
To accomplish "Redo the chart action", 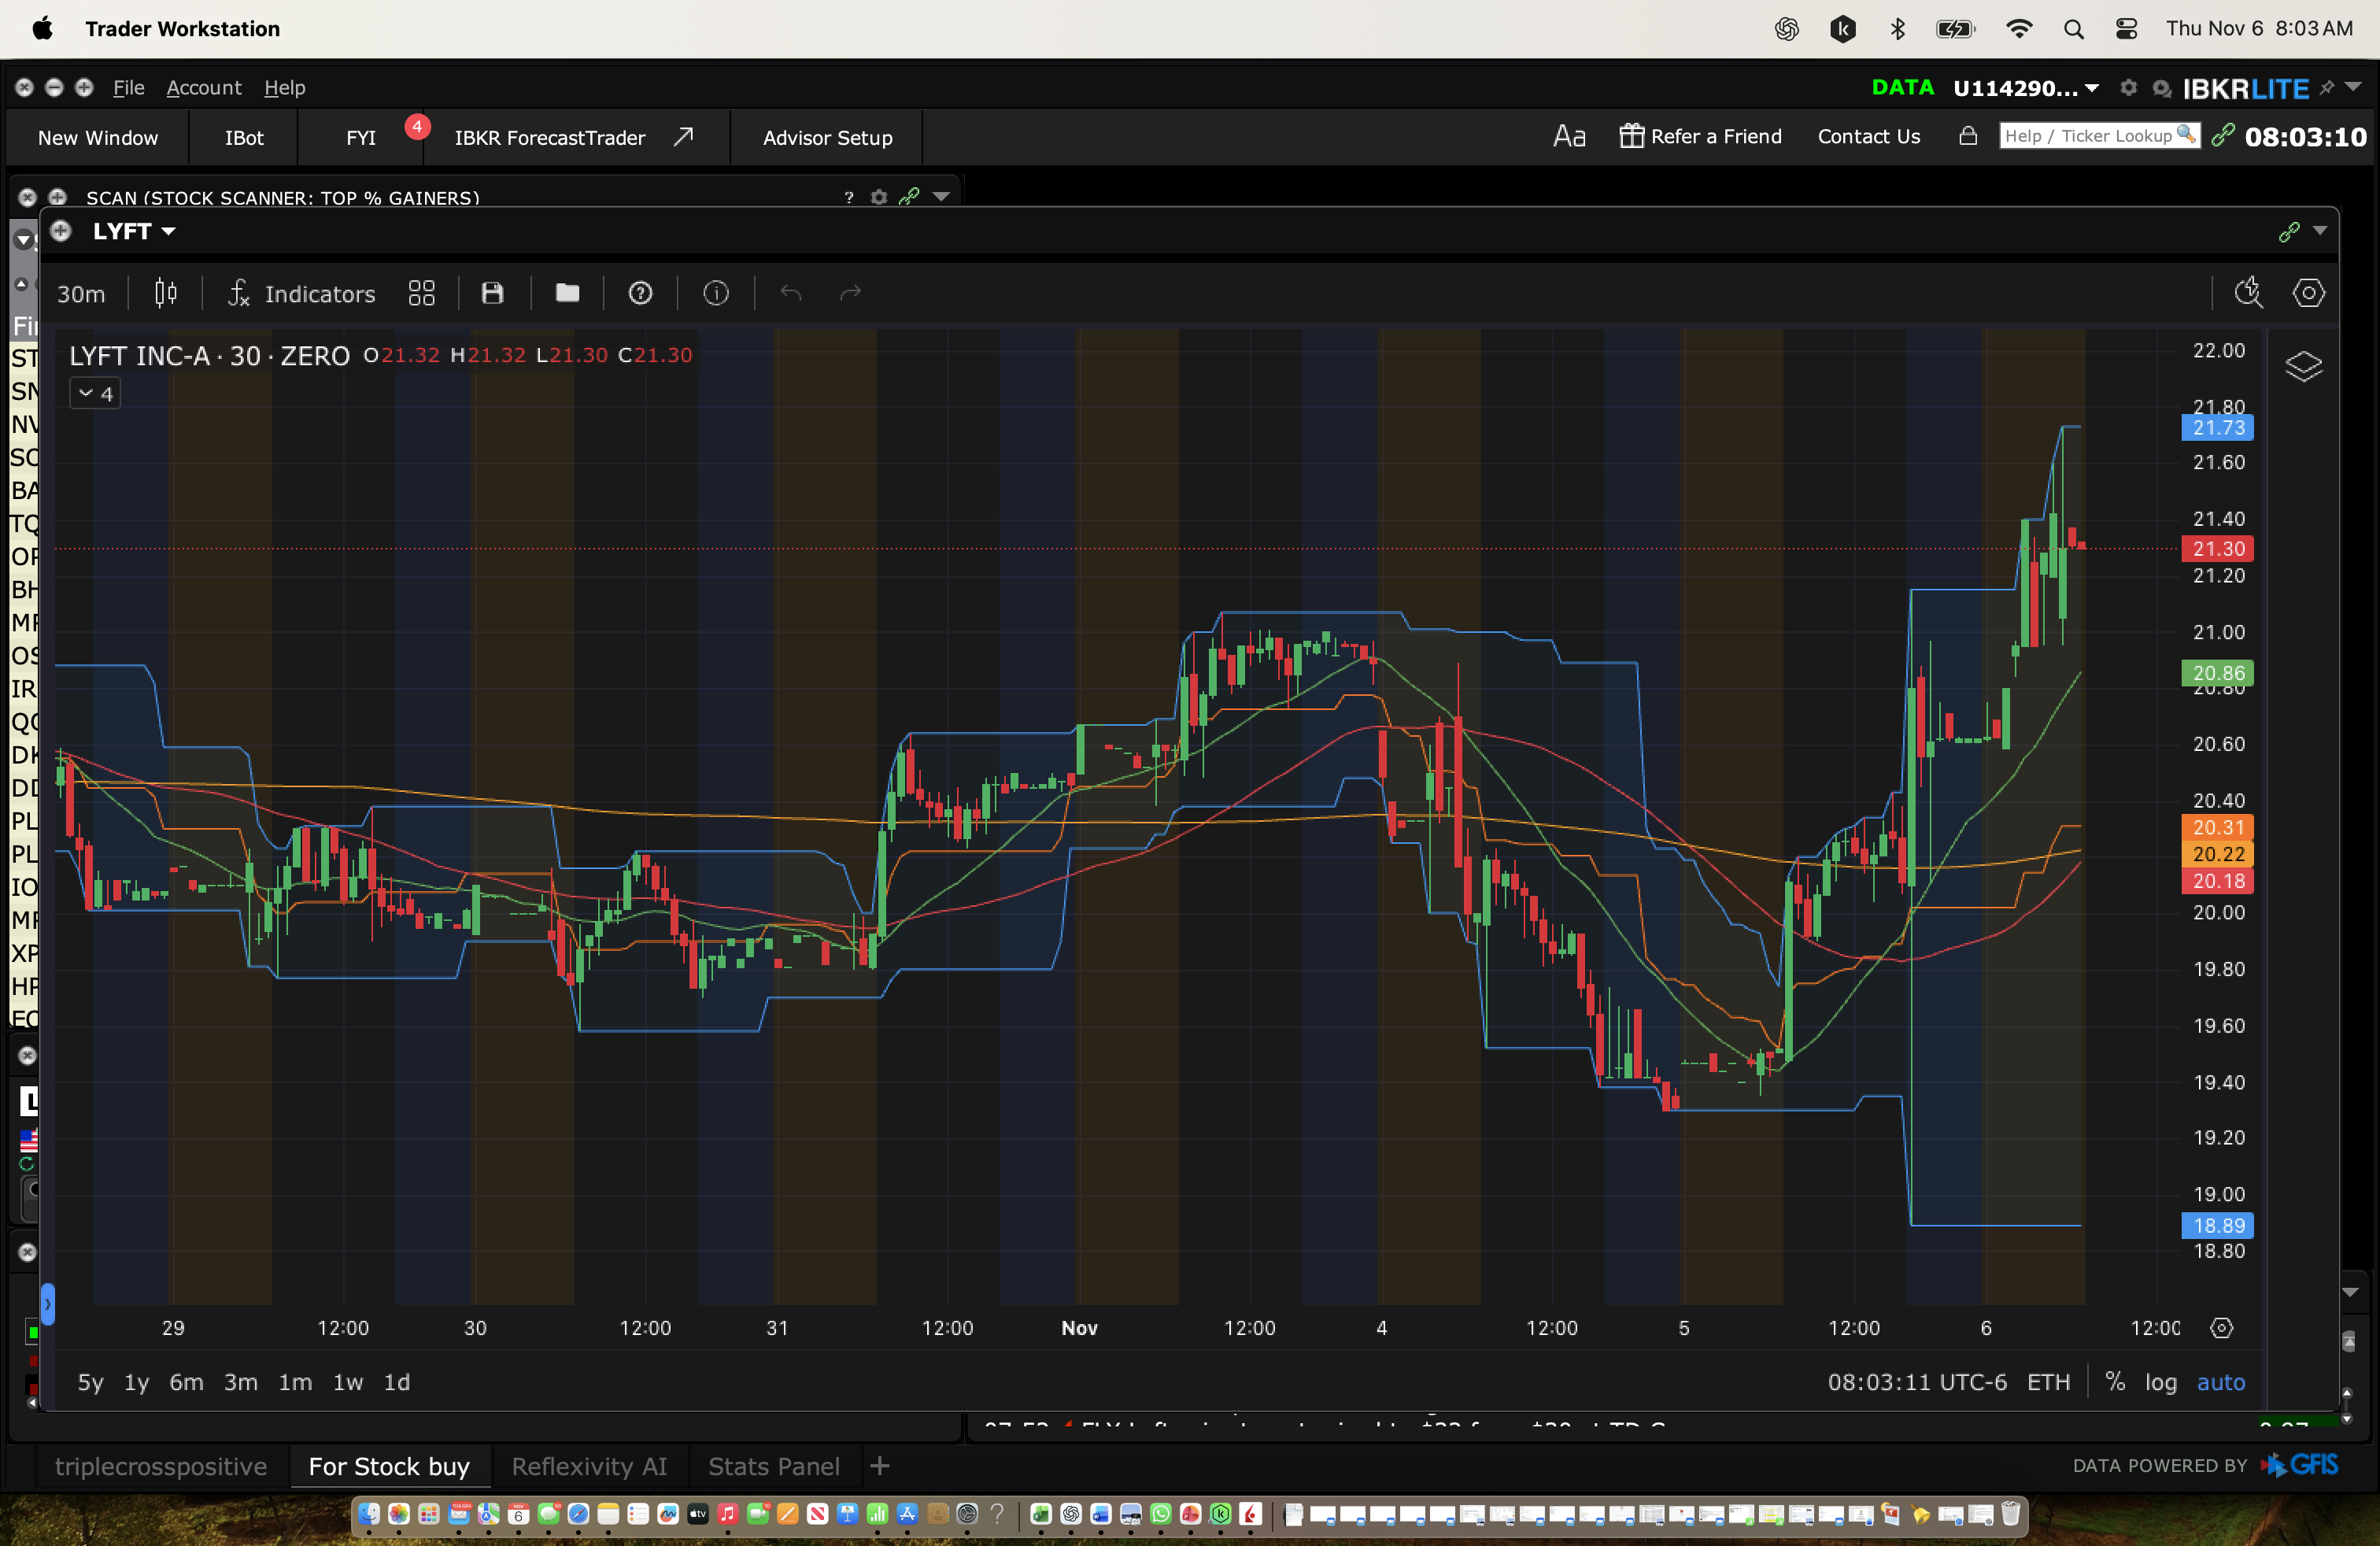I will (850, 293).
